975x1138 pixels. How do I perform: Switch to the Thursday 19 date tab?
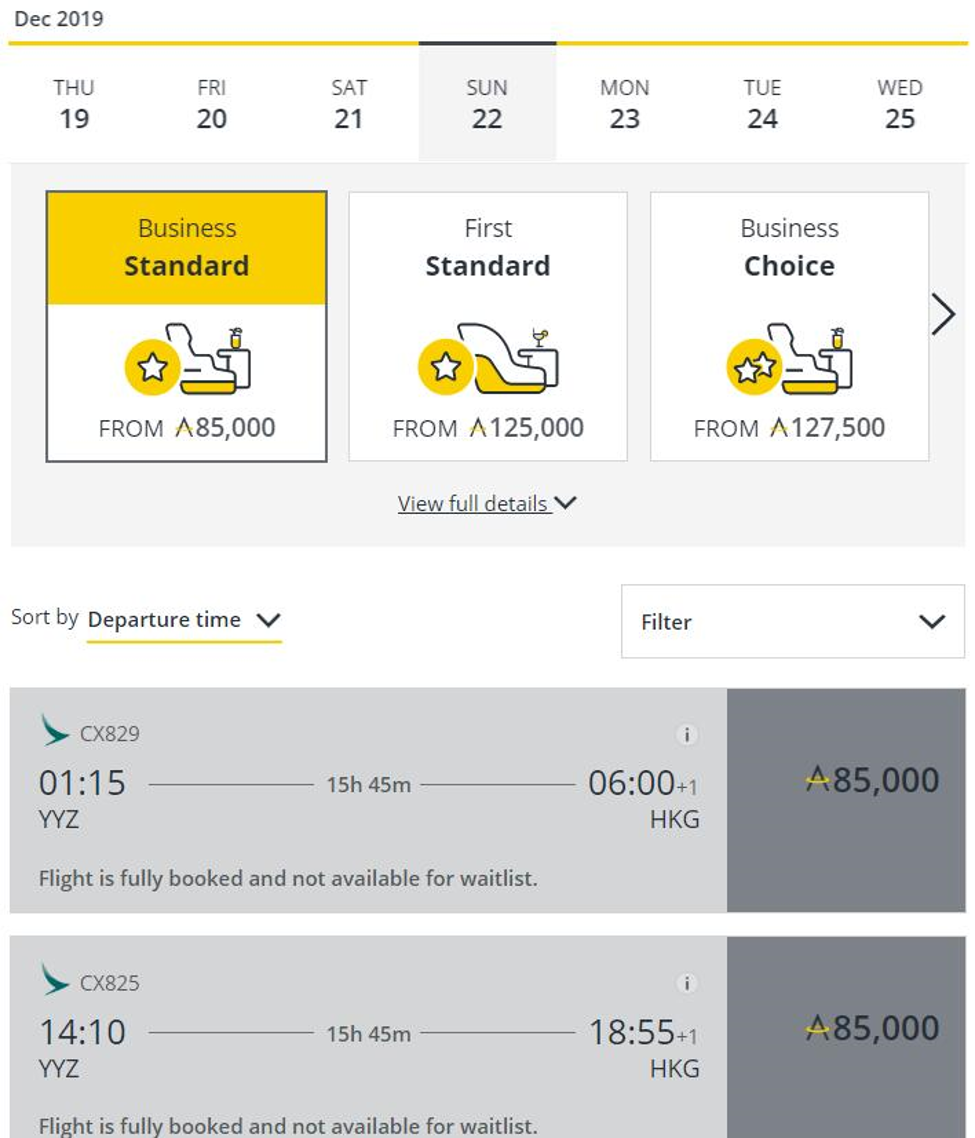pos(74,105)
